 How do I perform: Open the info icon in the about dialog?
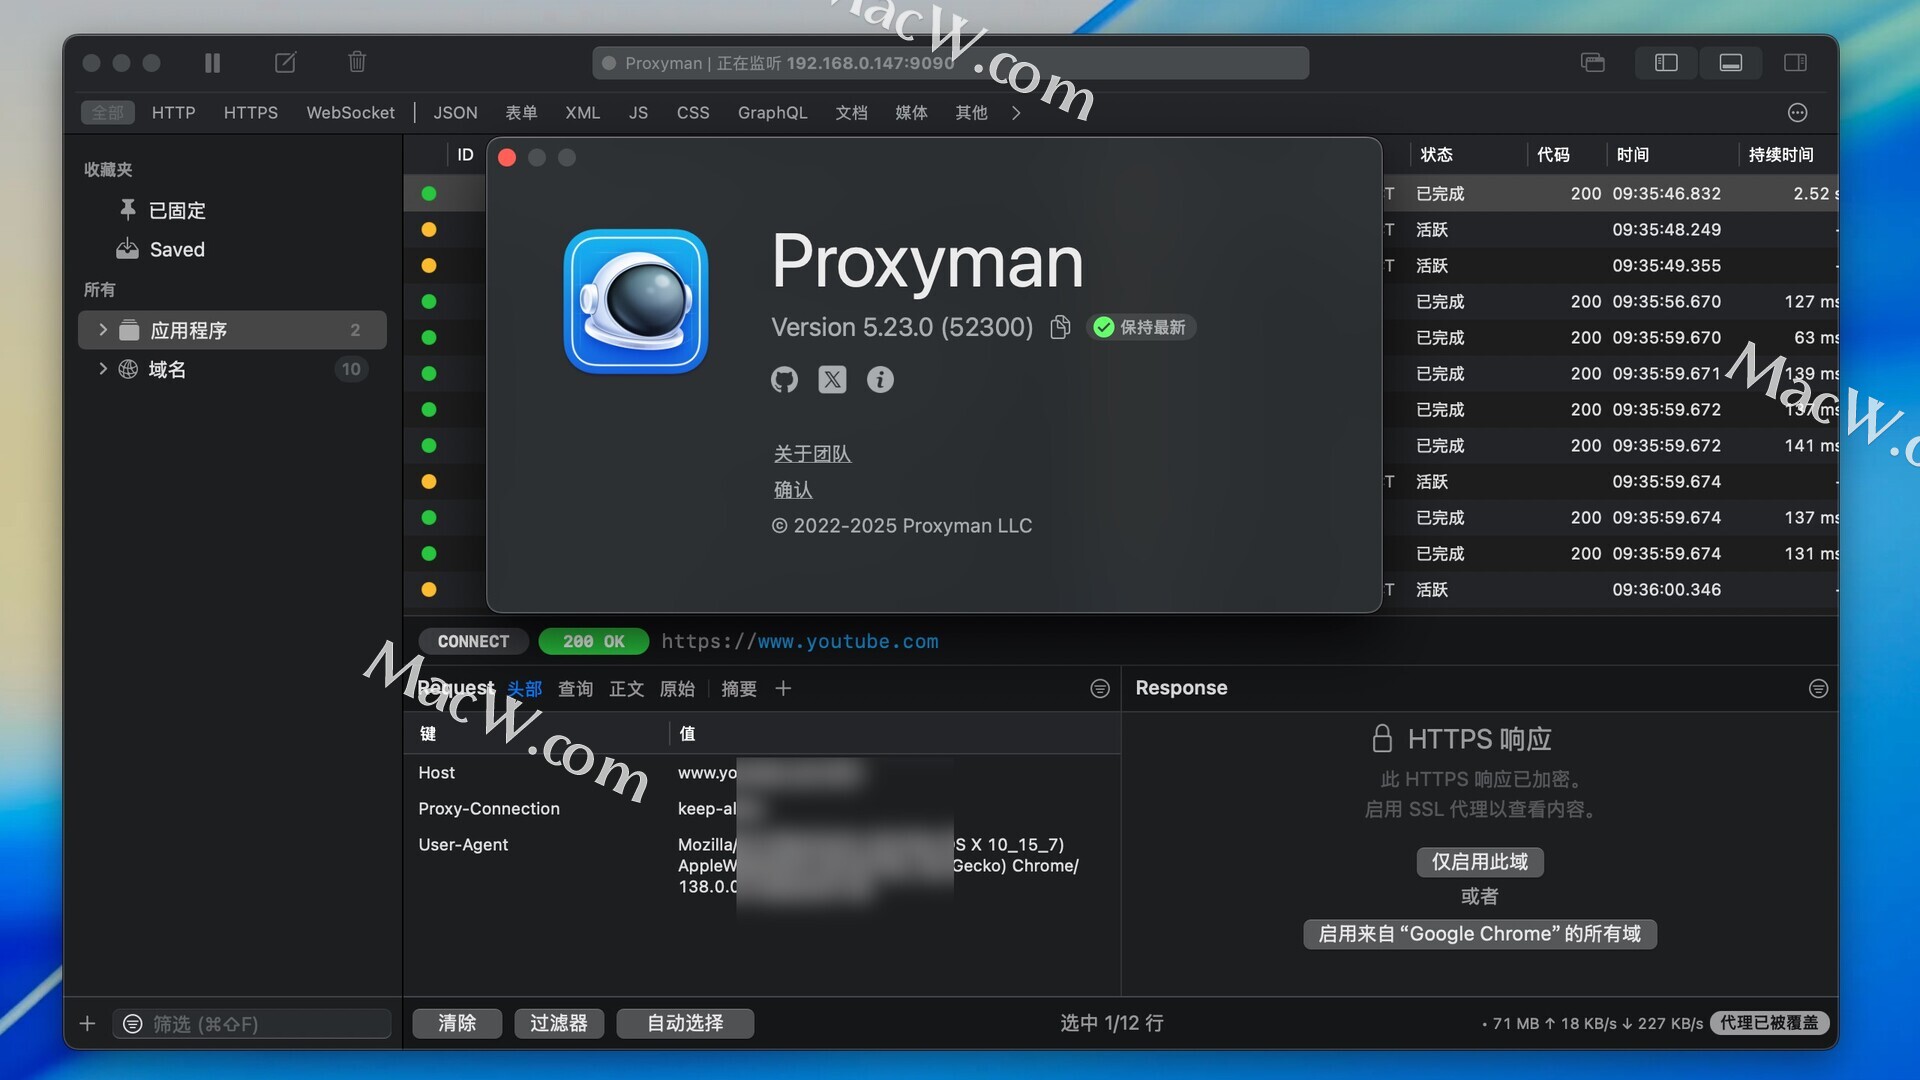pyautogui.click(x=880, y=379)
